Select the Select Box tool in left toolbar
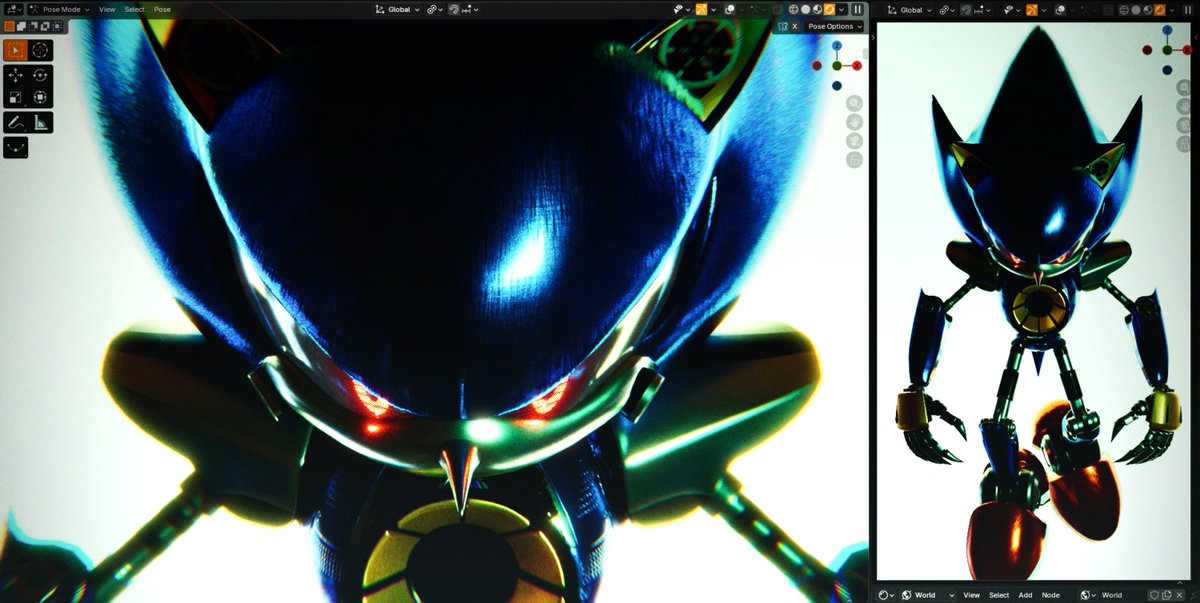 (16, 50)
